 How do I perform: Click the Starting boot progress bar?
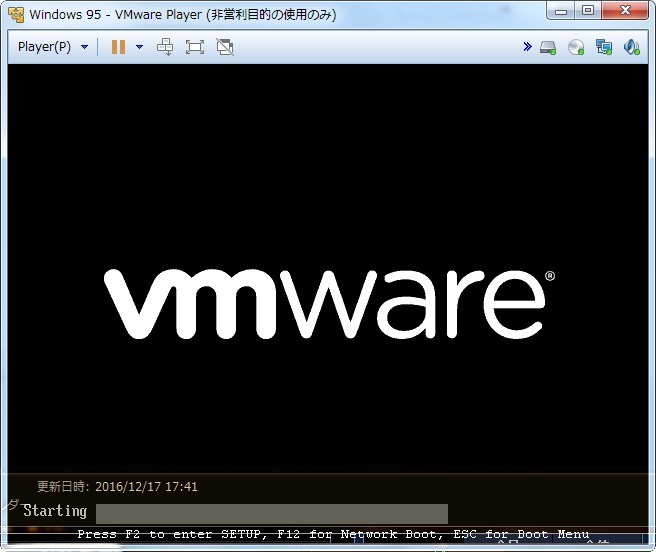coord(272,513)
